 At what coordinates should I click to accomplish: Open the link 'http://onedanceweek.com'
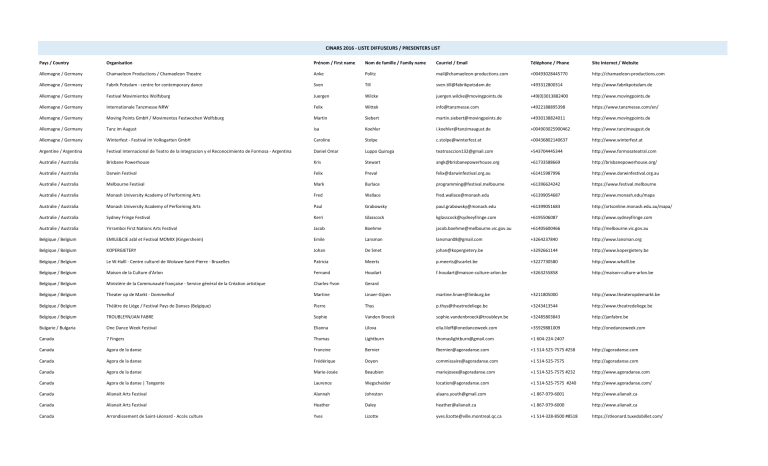tap(618, 328)
